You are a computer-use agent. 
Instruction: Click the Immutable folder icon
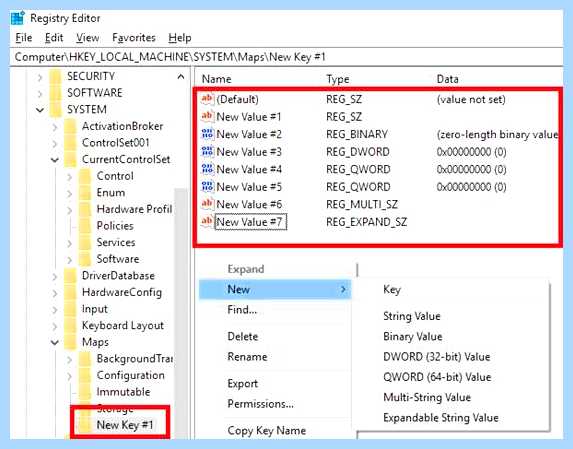click(85, 392)
